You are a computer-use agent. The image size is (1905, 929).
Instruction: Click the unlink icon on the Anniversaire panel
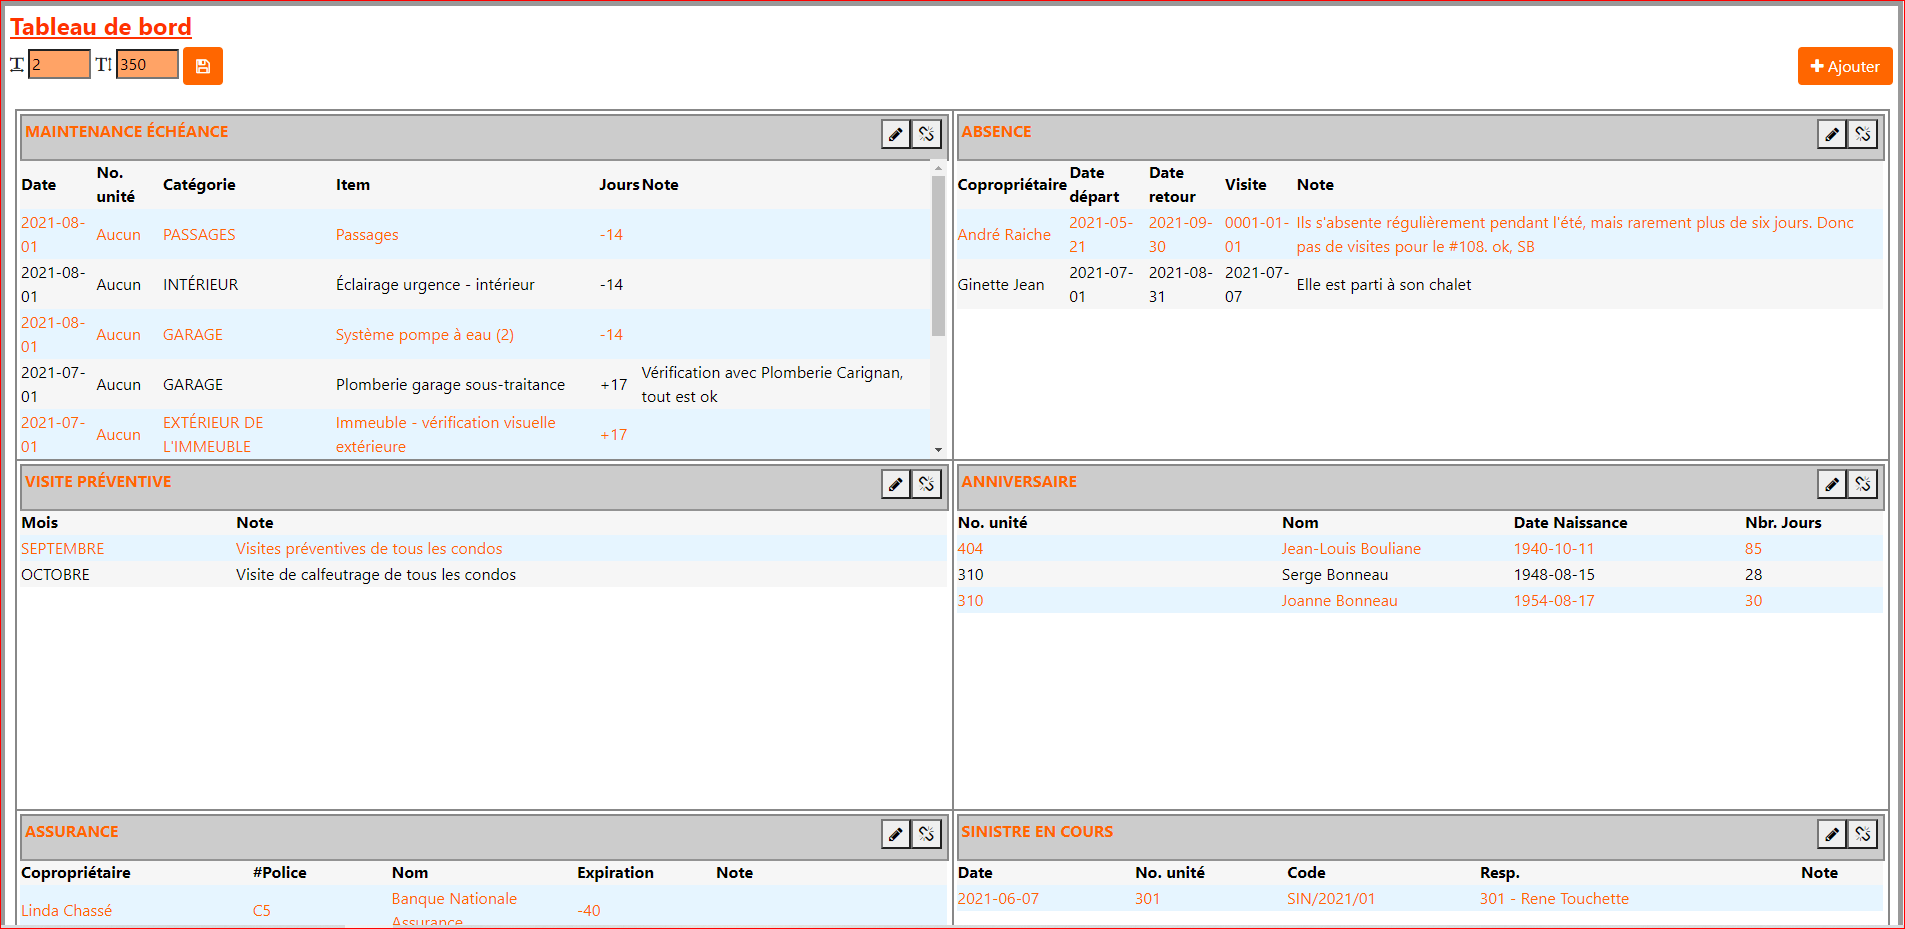[x=1863, y=484]
